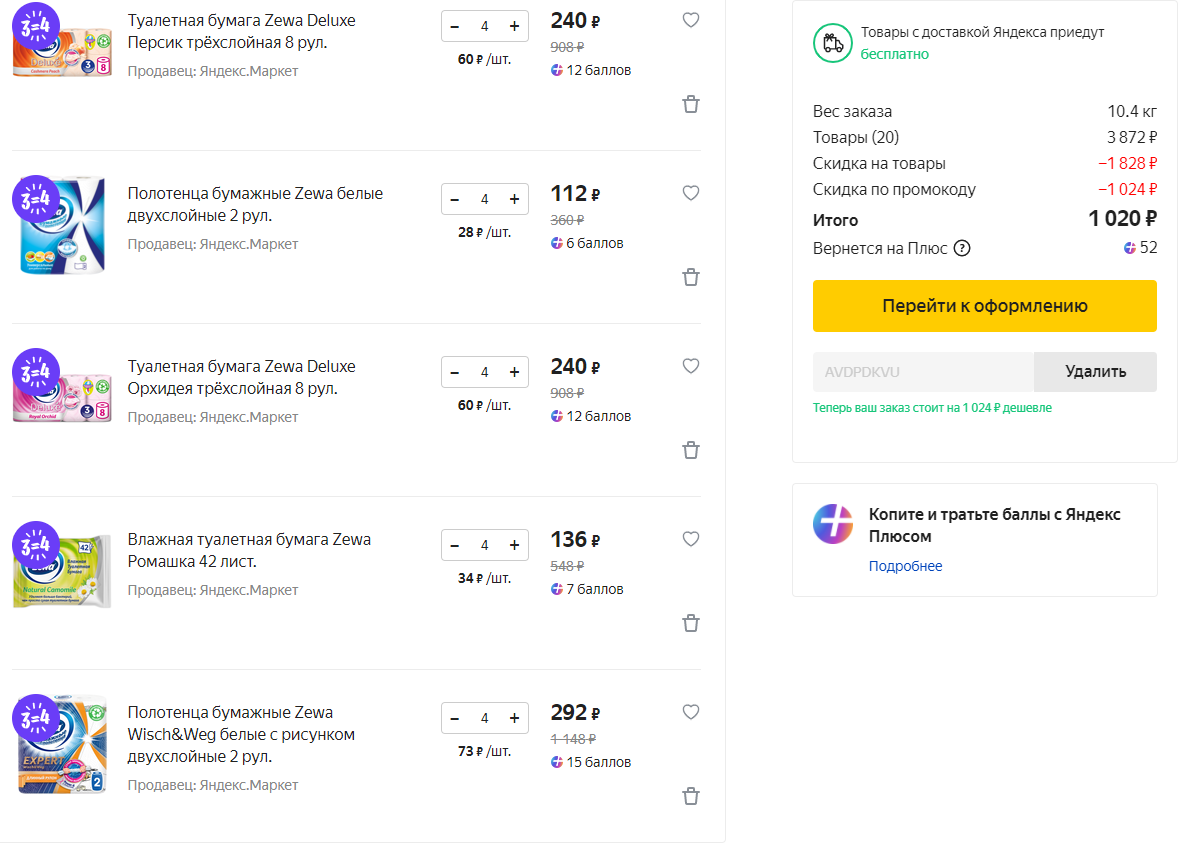Delete Влажная туалетная бумага Zewa Ромашка

[x=691, y=623]
